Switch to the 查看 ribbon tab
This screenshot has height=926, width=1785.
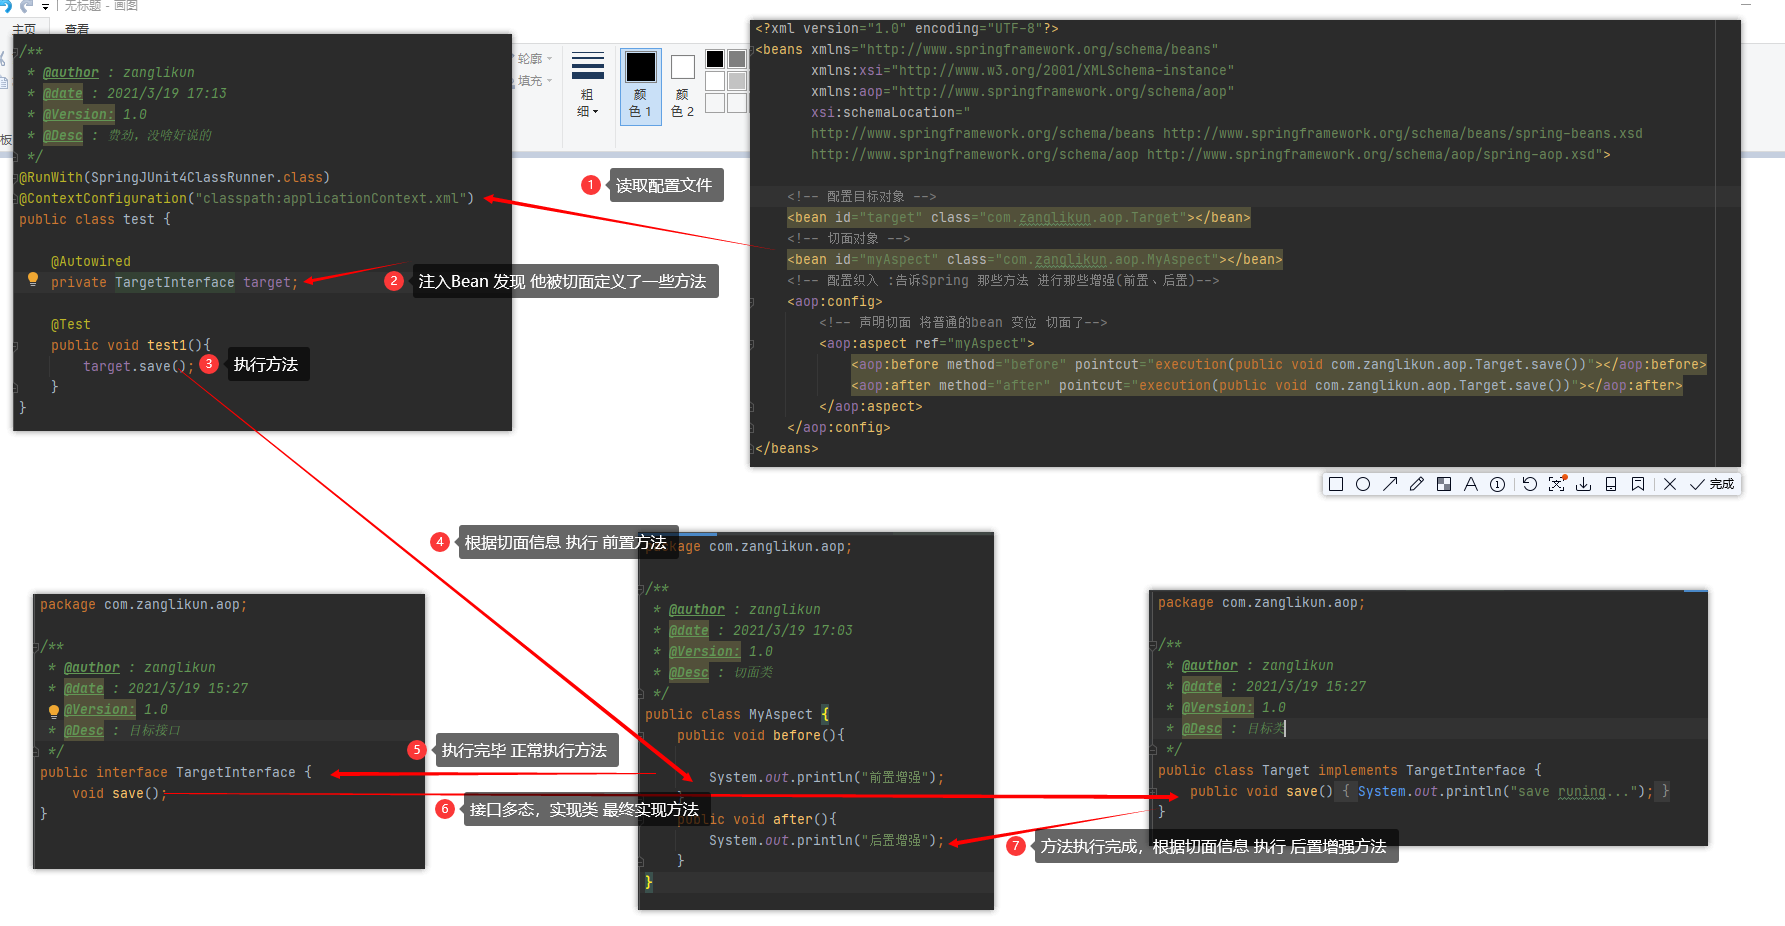pos(77,29)
